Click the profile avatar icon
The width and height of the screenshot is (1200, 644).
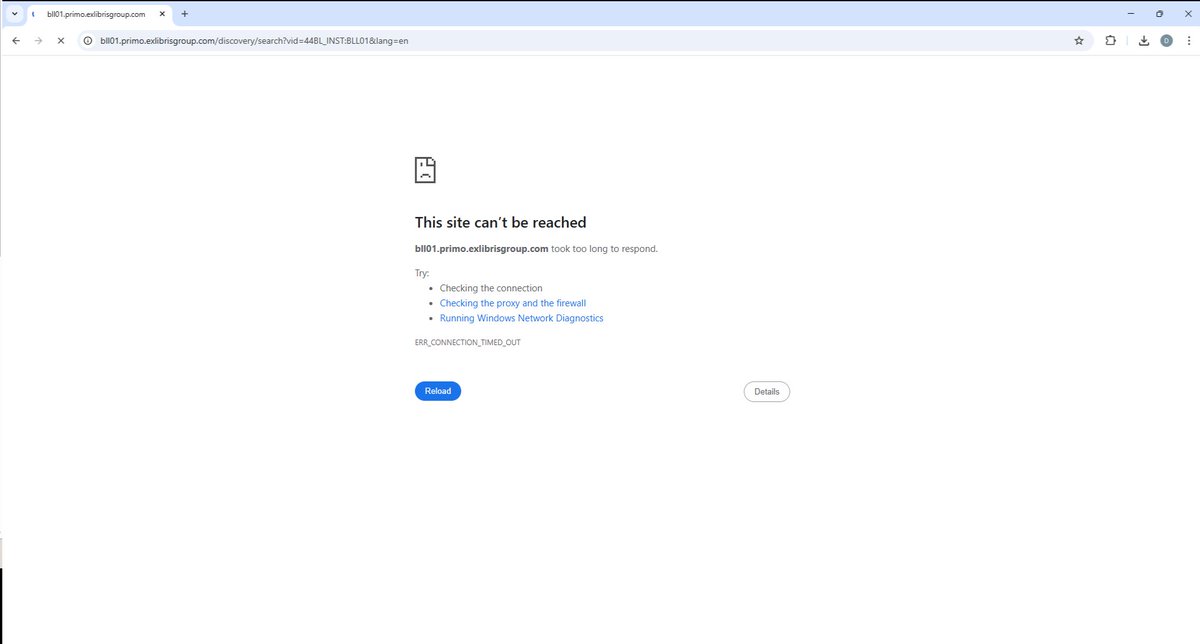point(1166,41)
